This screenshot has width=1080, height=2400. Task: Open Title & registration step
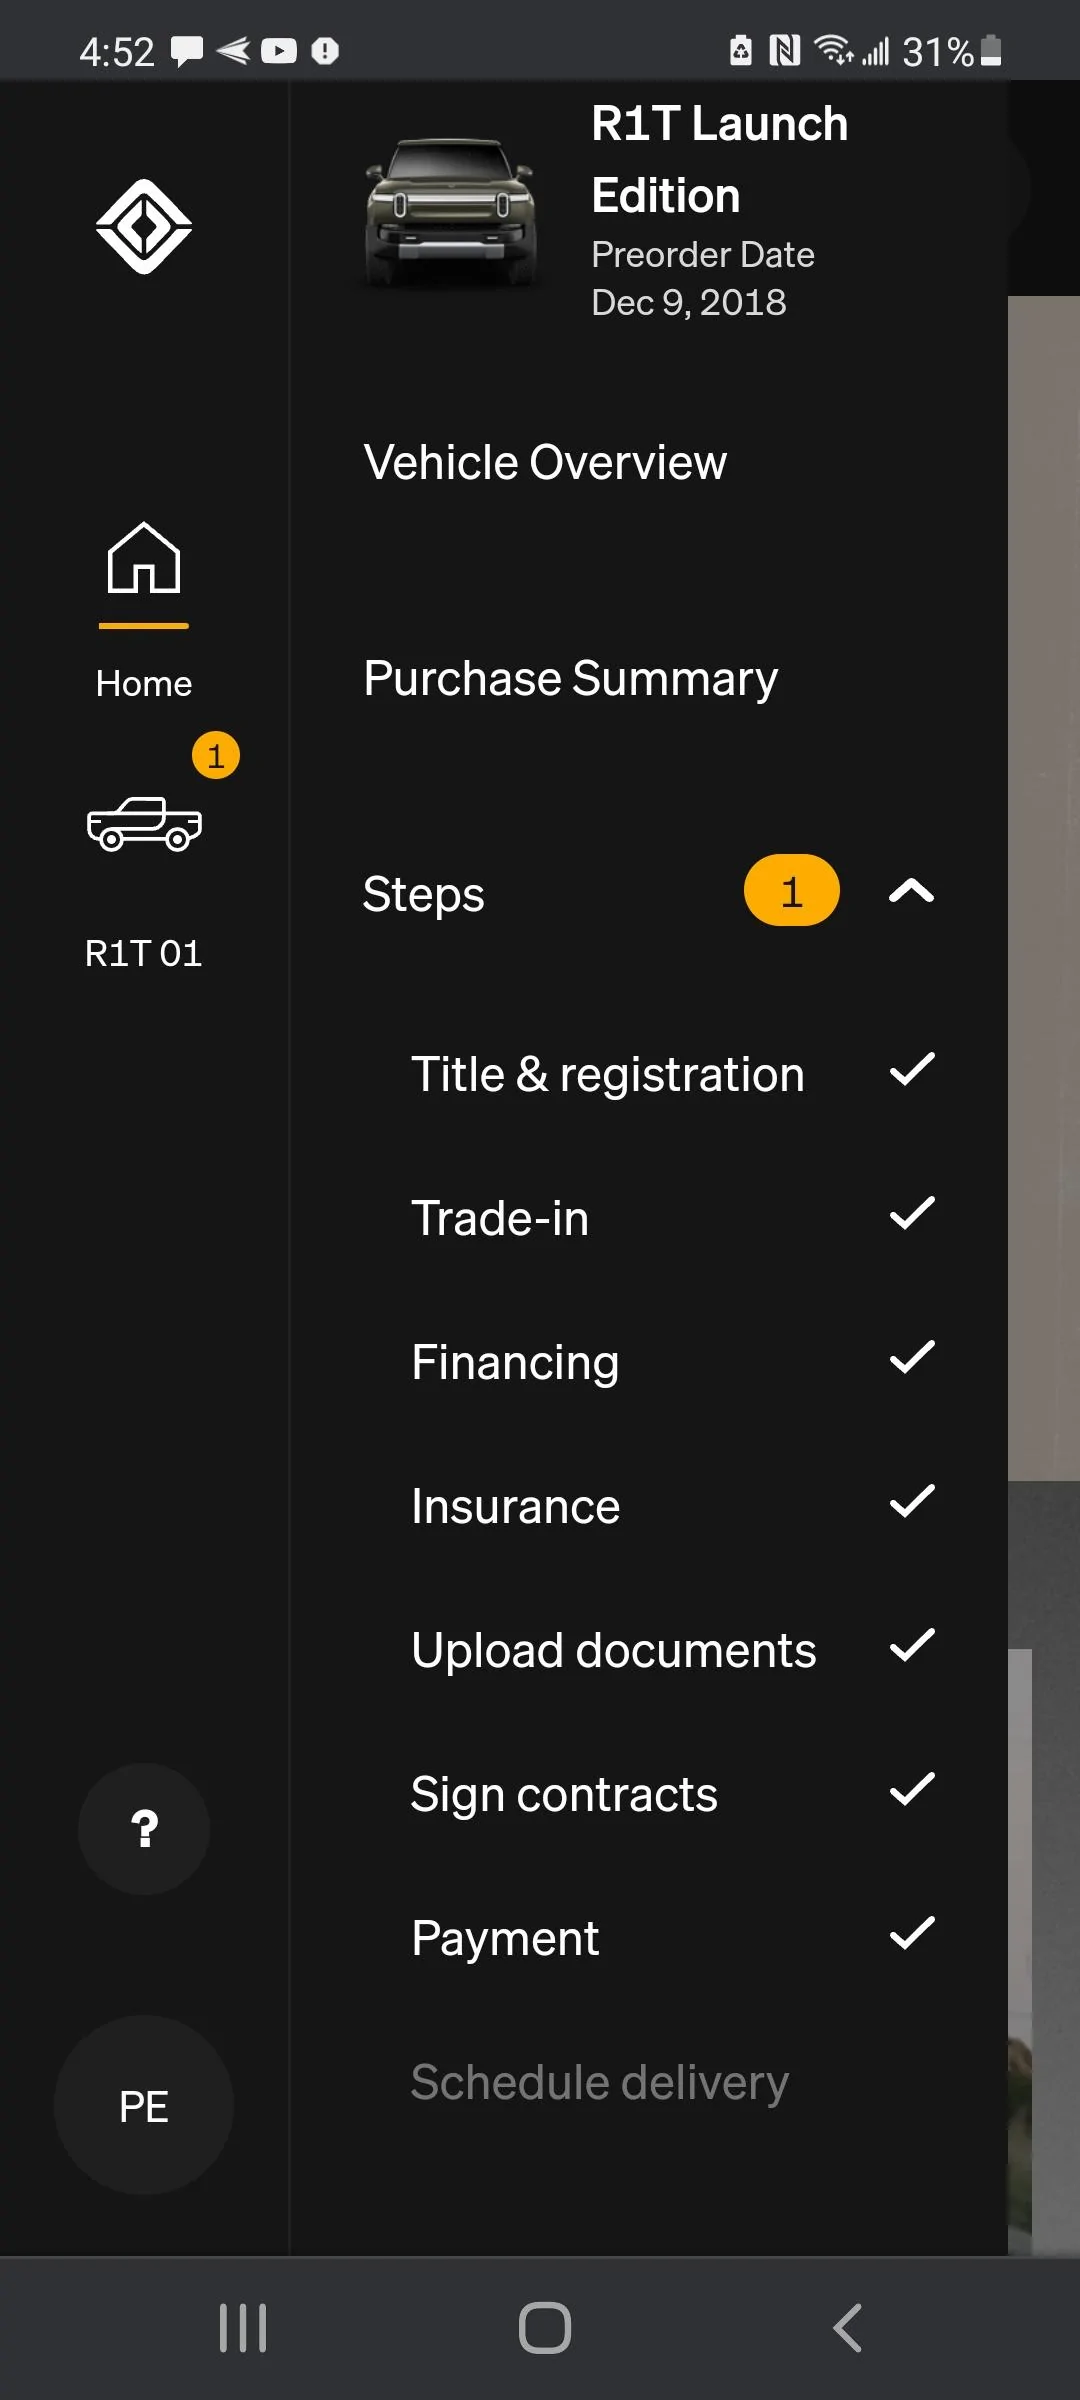tap(608, 1075)
